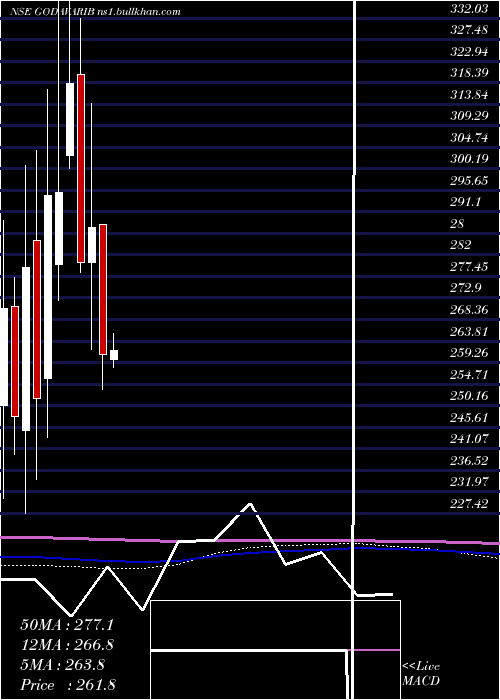
Task: Click the 50MA : 277.1 value
Action: point(67,625)
